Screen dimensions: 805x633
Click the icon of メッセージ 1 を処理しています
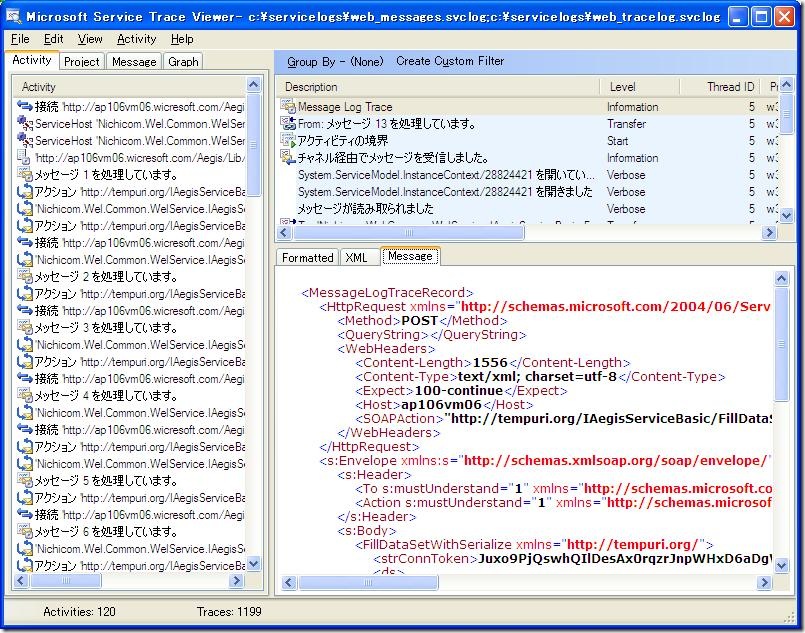tap(25, 174)
